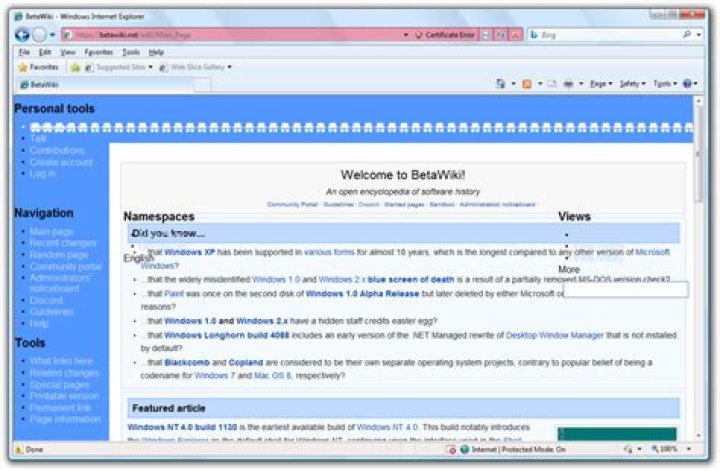The image size is (720, 471).
Task: Expand the address bar URL history dropdown
Action: tap(406, 35)
